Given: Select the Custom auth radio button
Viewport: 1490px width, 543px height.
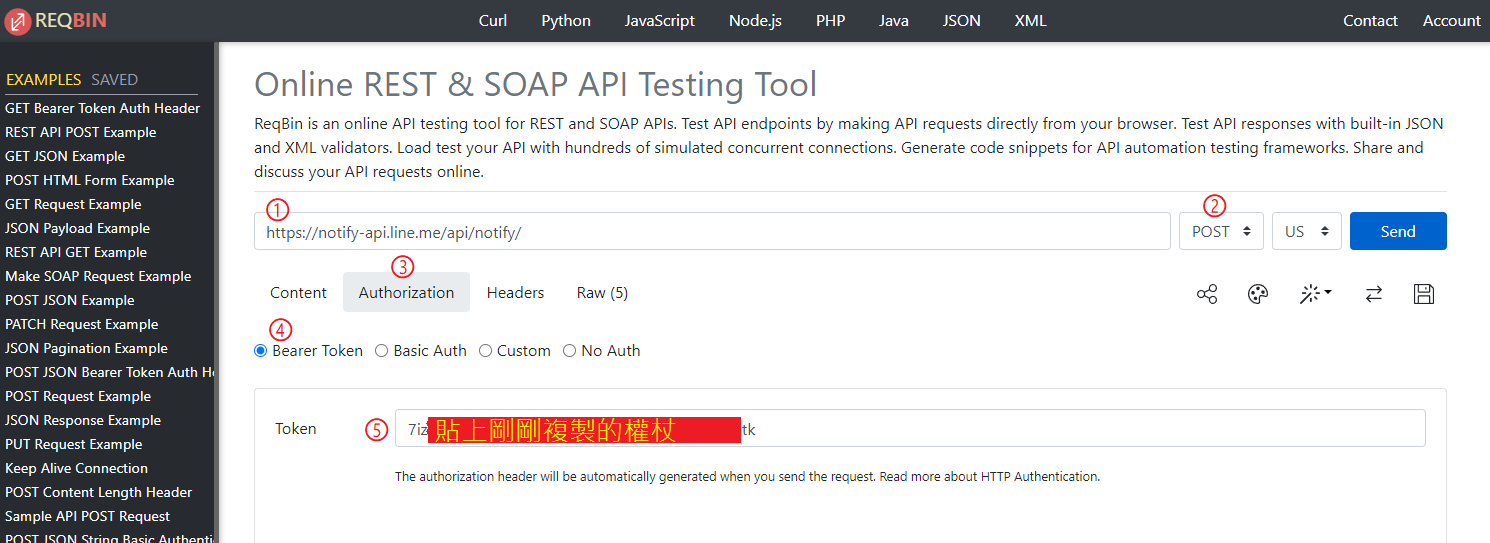Looking at the screenshot, I should (x=485, y=351).
